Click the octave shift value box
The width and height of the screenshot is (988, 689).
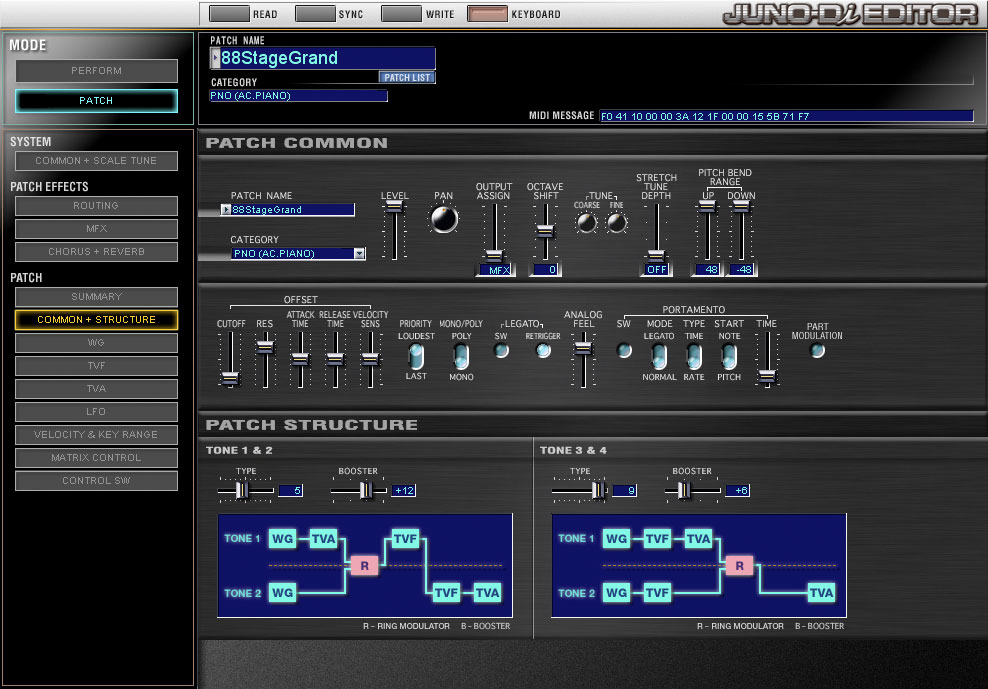545,270
